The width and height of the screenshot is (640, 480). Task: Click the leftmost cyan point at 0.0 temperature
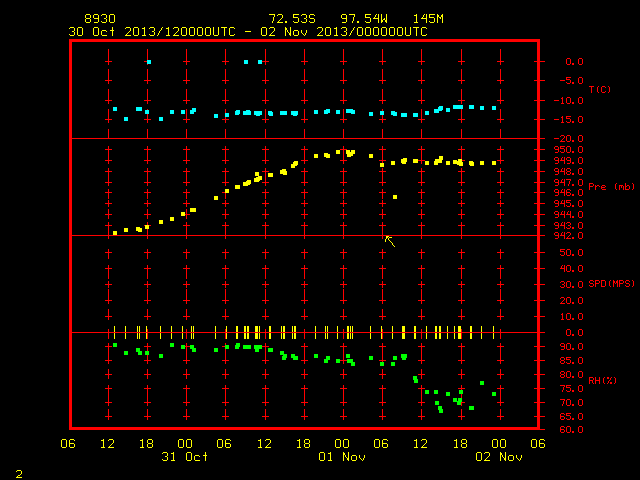click(x=149, y=62)
